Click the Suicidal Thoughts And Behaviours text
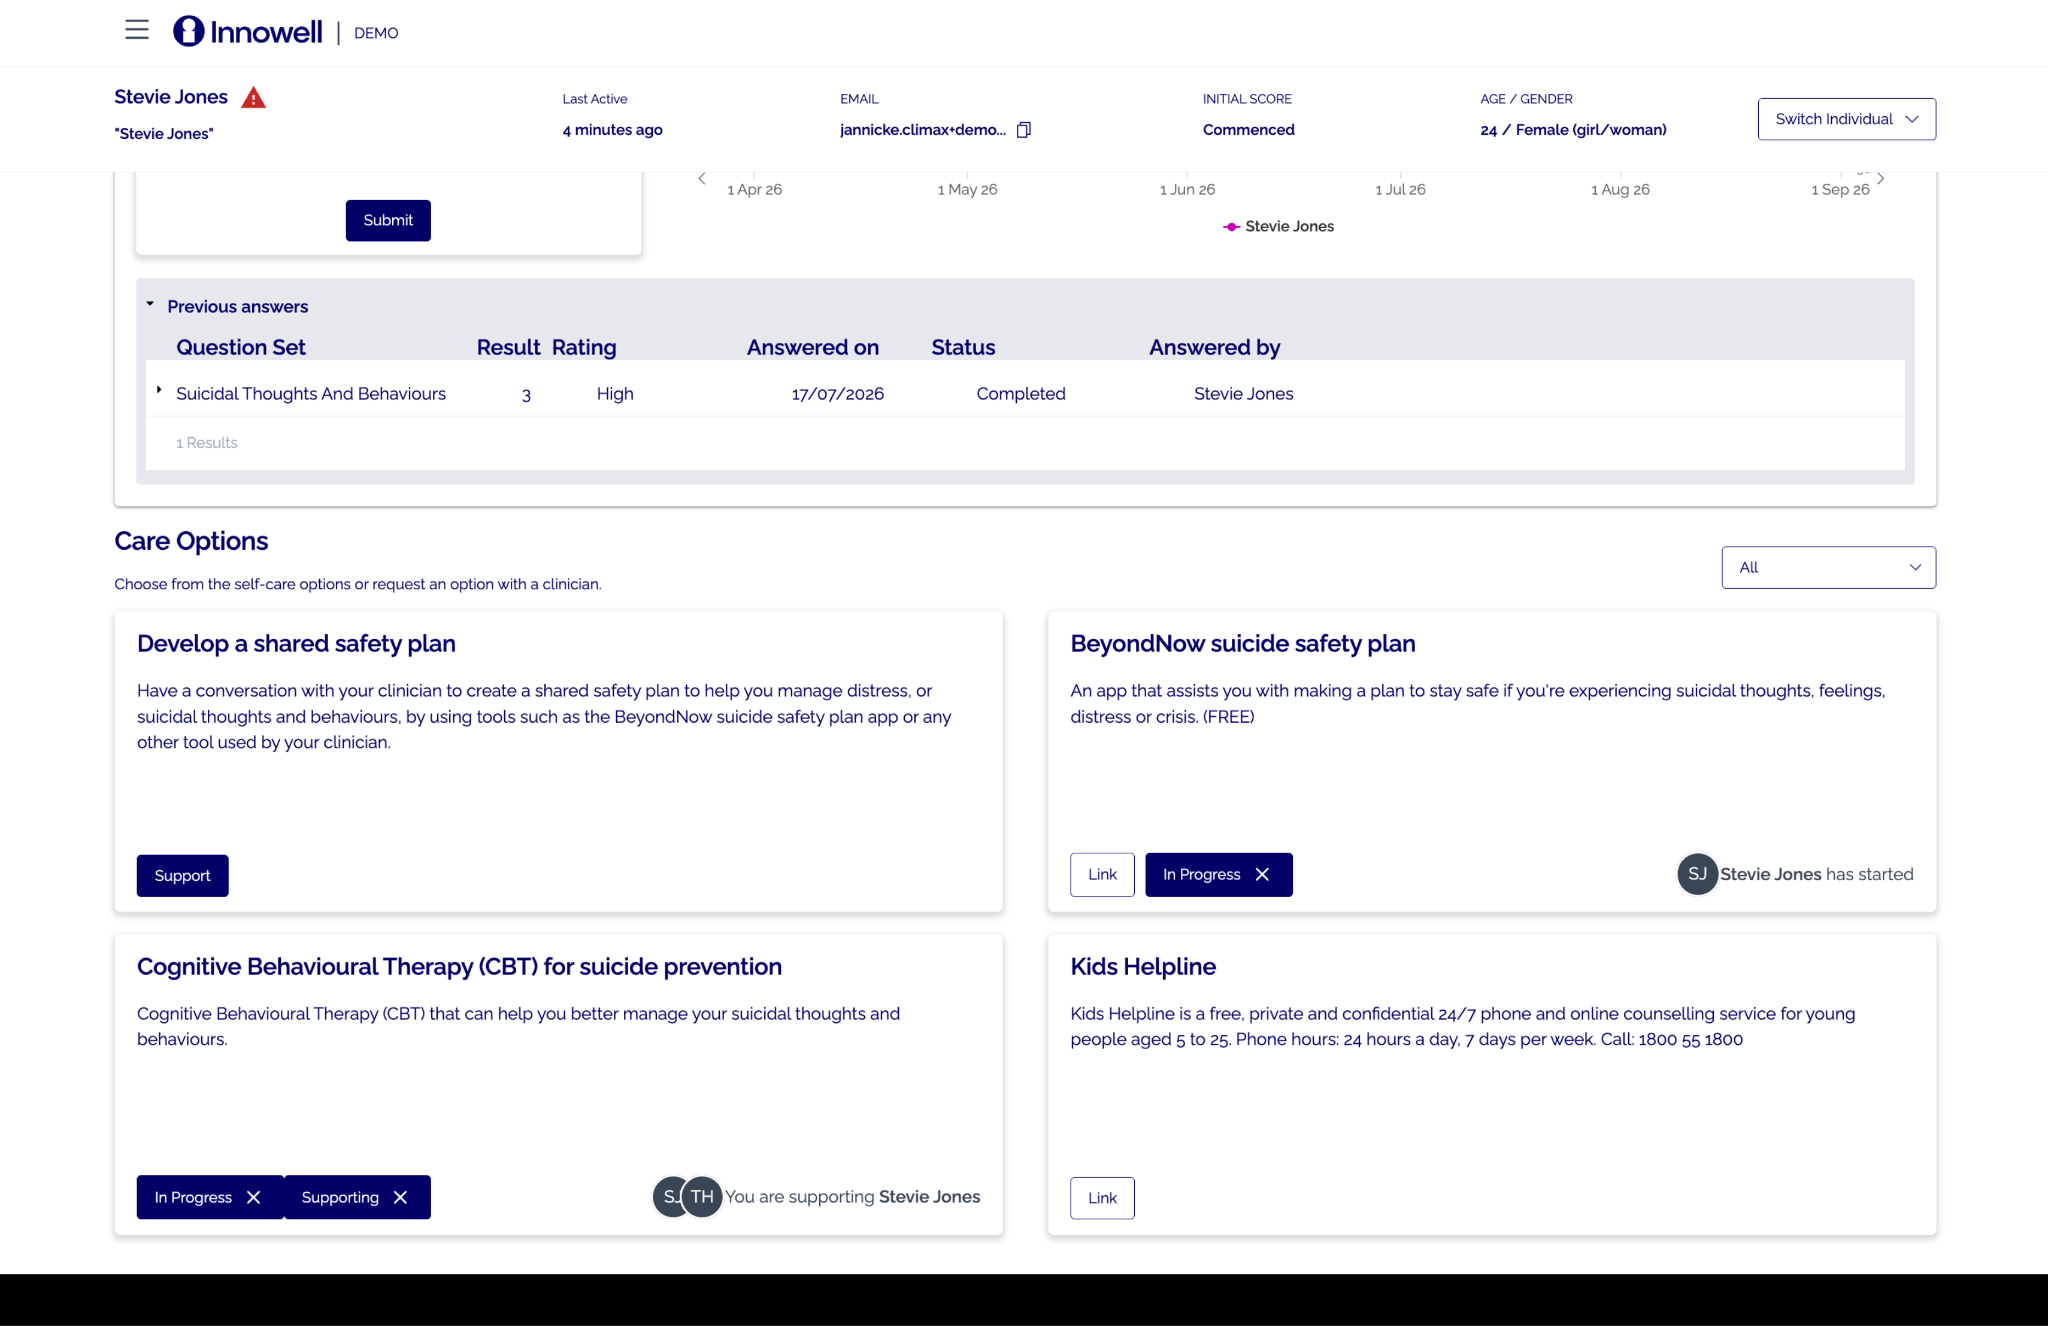2048x1326 pixels. pos(311,394)
